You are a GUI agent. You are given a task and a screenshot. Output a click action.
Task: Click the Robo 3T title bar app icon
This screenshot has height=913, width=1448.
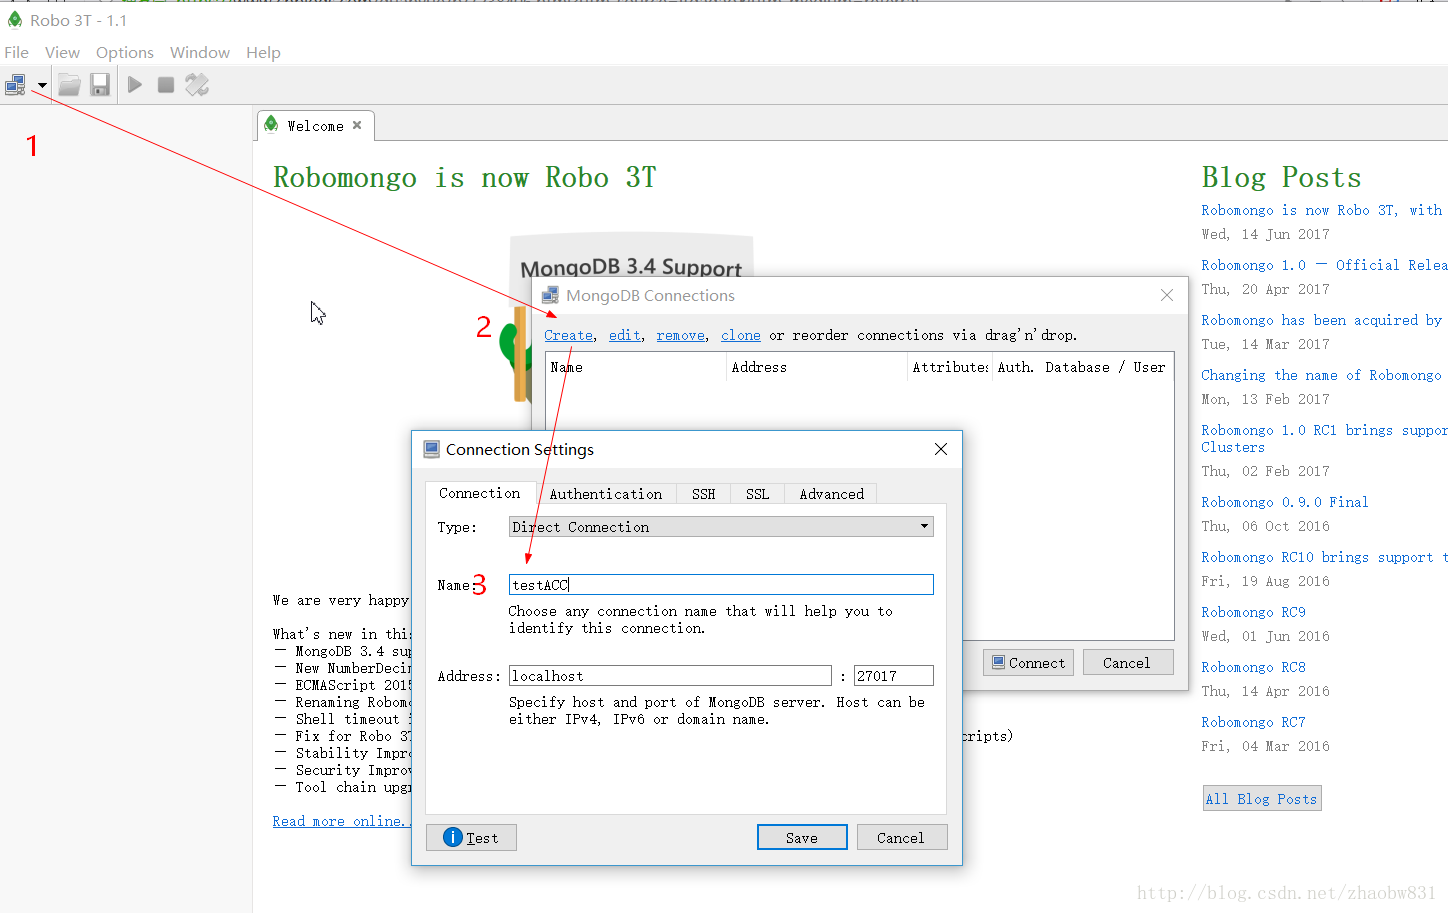pyautogui.click(x=15, y=19)
